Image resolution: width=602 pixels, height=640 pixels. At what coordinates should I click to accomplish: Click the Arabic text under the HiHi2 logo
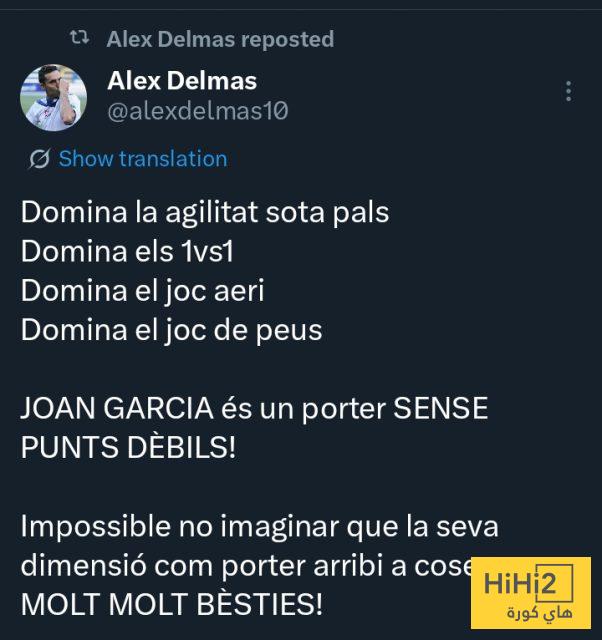529,612
